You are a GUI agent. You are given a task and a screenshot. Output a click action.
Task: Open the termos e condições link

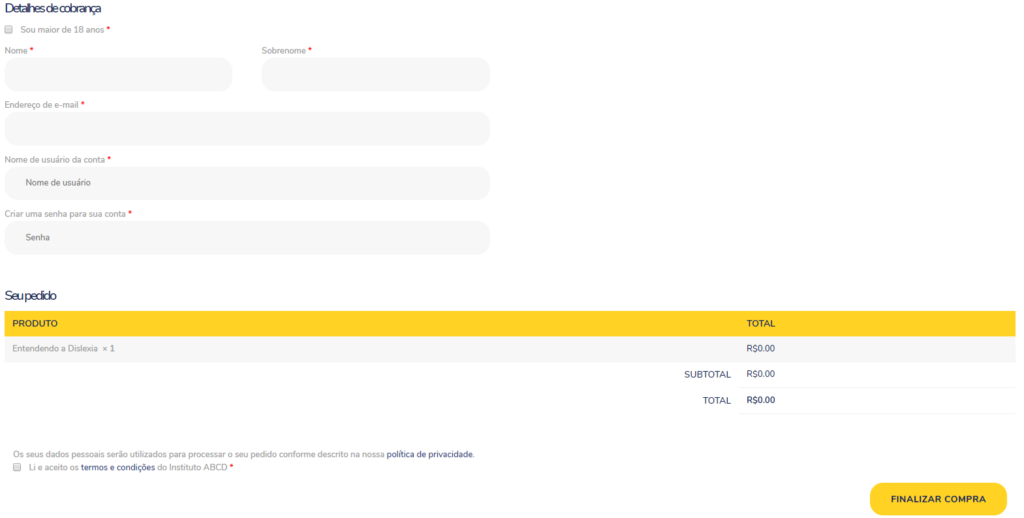click(118, 467)
